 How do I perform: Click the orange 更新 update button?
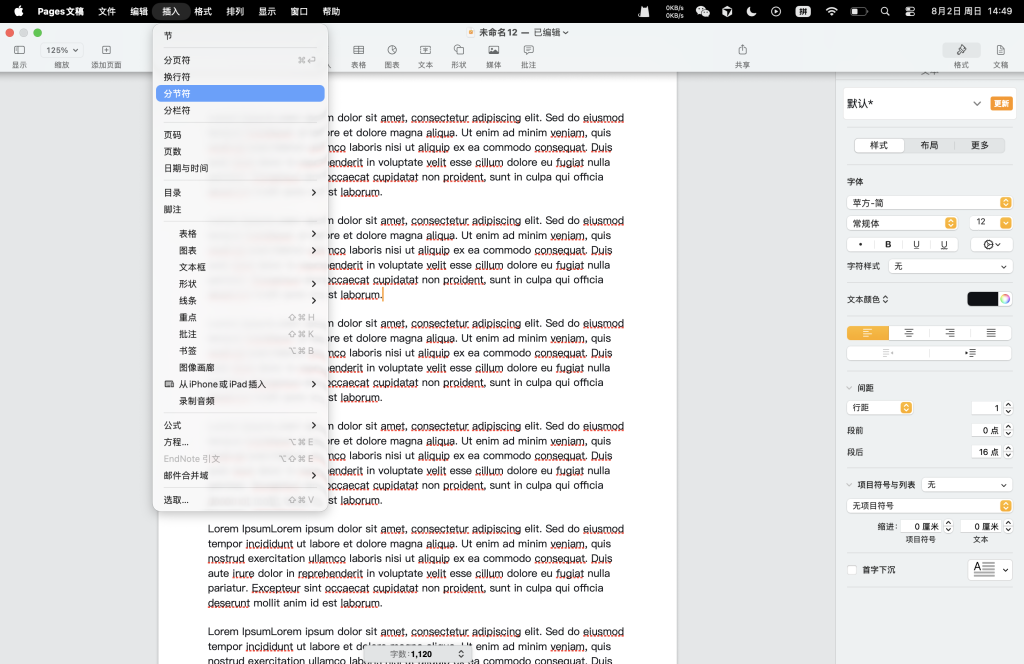1001,104
